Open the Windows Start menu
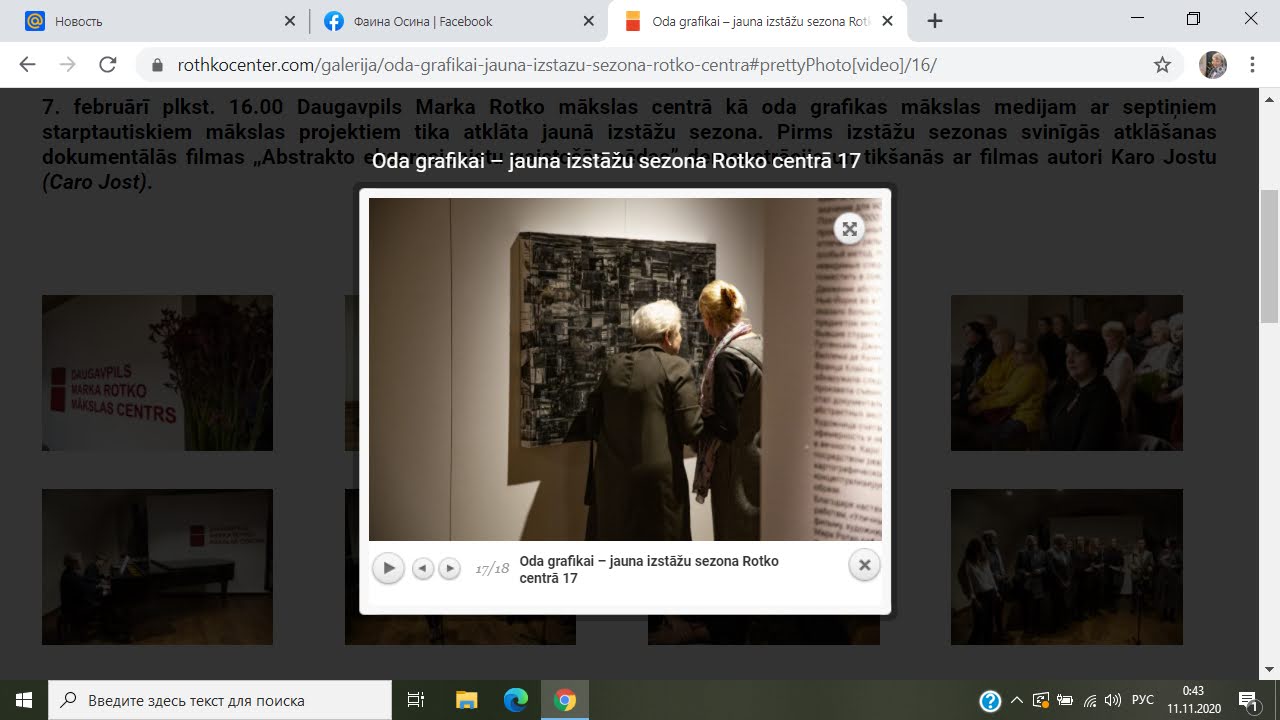The width and height of the screenshot is (1280, 720). tap(24, 700)
